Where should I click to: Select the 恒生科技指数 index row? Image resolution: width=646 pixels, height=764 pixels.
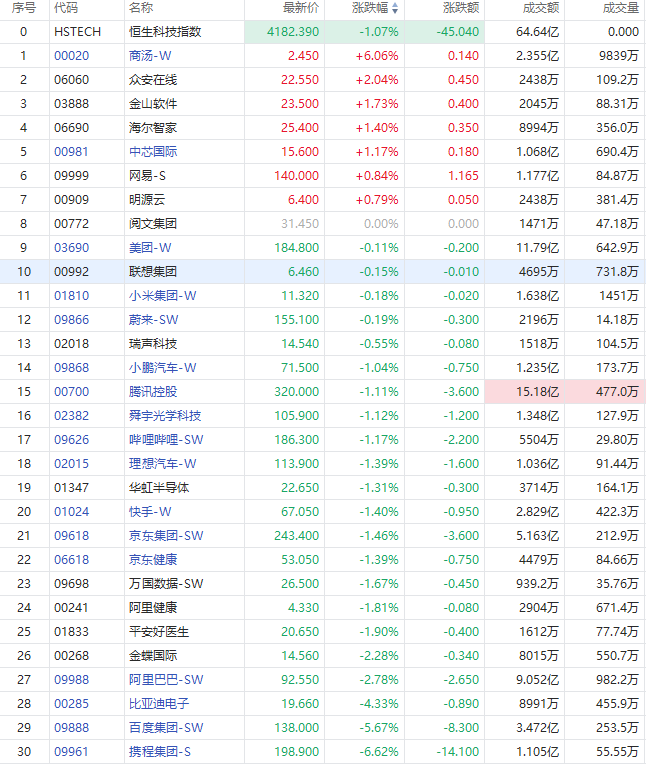click(x=323, y=32)
